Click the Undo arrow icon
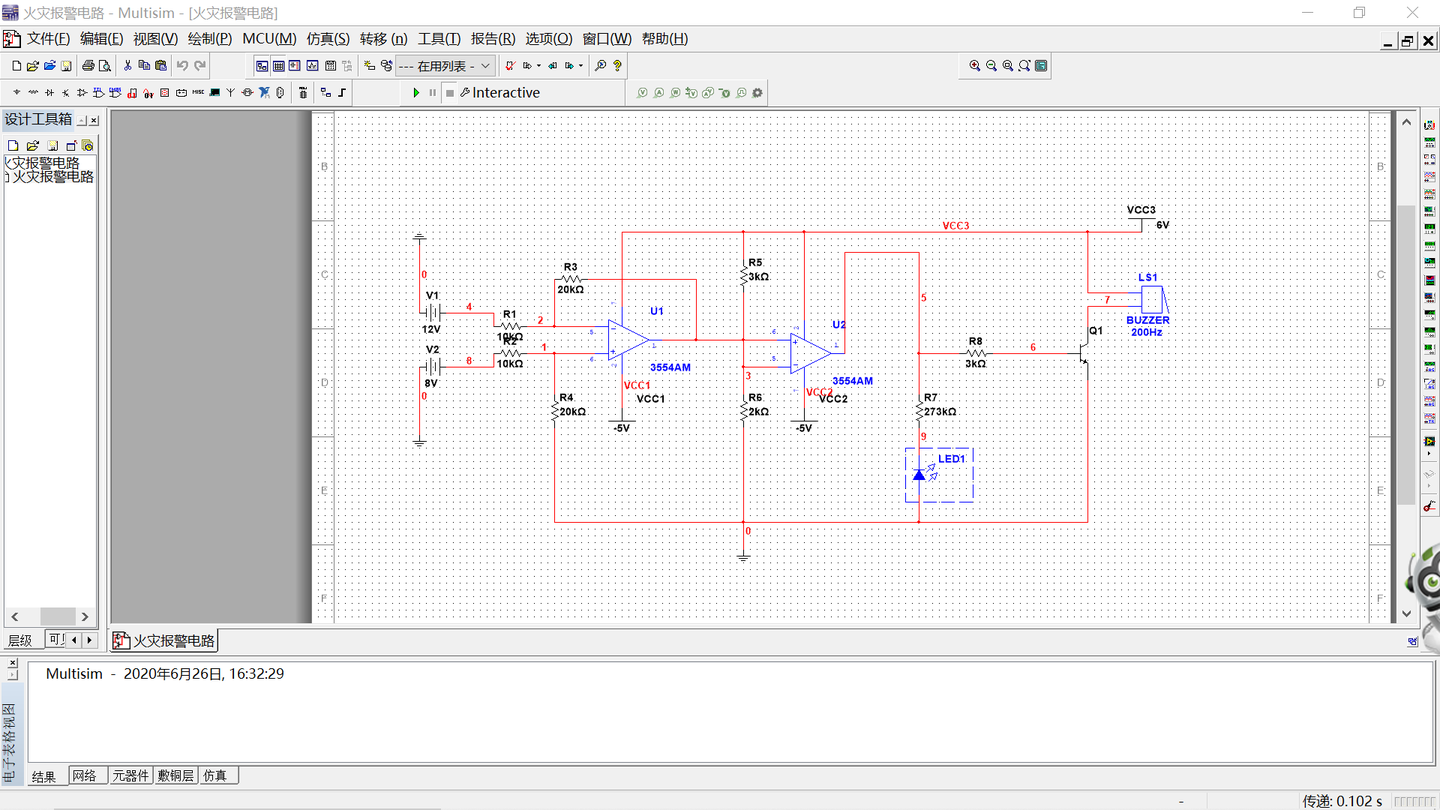Screen dimensions: 1440x810 pyautogui.click(x=182, y=66)
